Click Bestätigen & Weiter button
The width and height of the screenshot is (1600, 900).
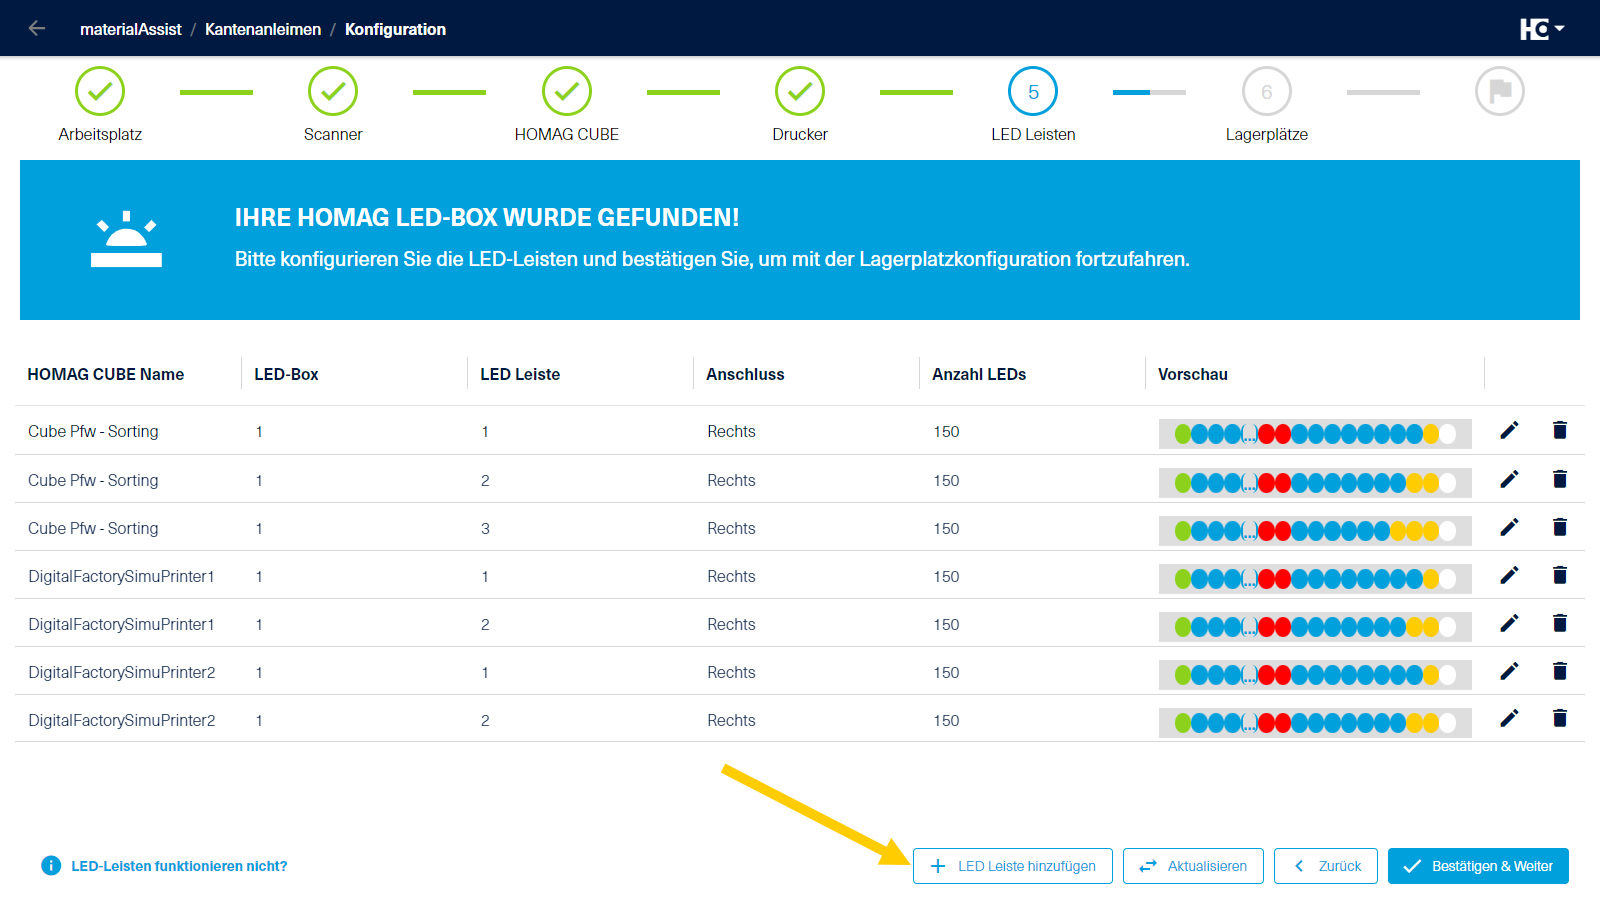(1478, 866)
